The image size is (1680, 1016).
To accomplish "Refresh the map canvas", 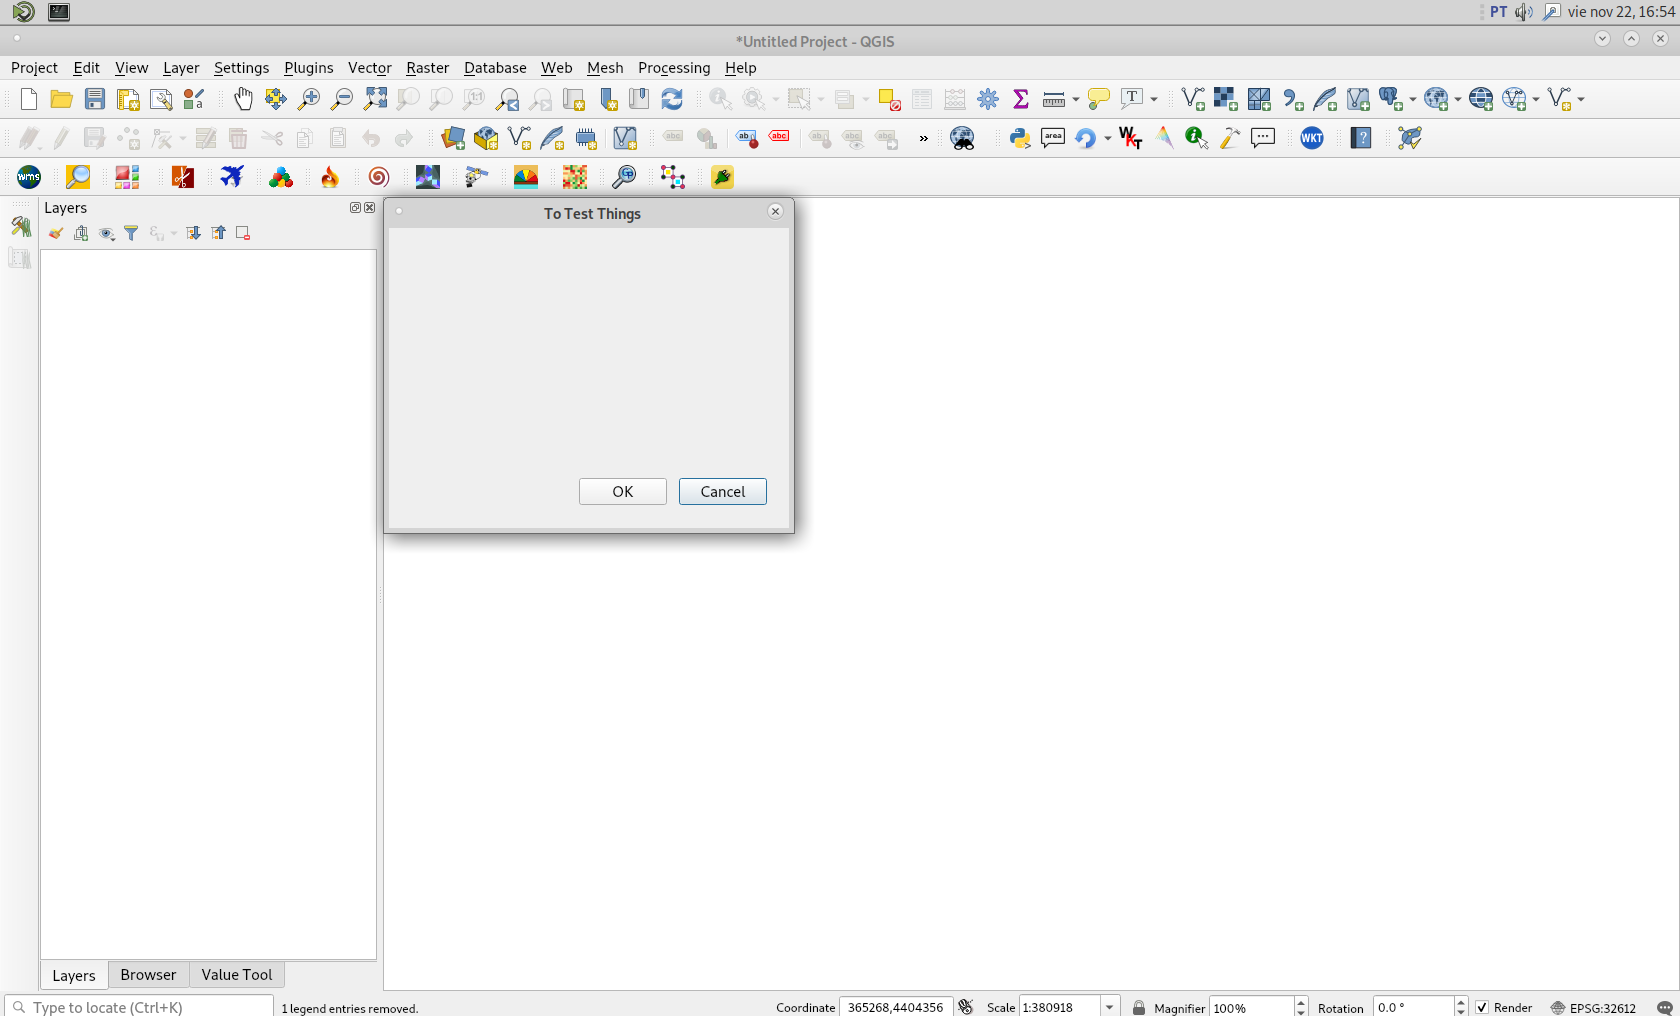I will tap(672, 99).
